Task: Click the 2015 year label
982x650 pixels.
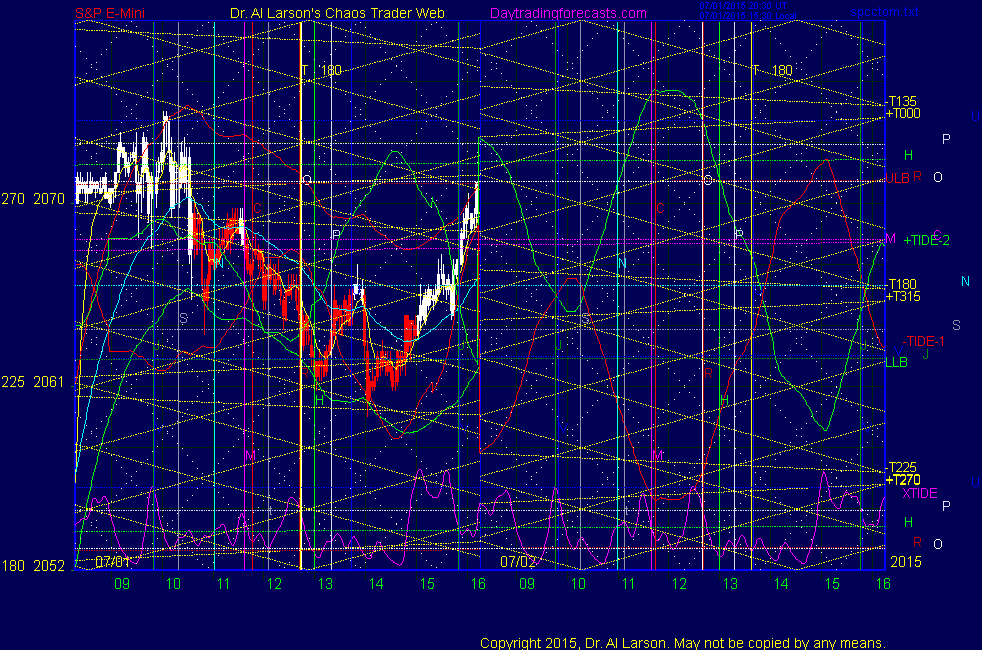Action: (906, 562)
